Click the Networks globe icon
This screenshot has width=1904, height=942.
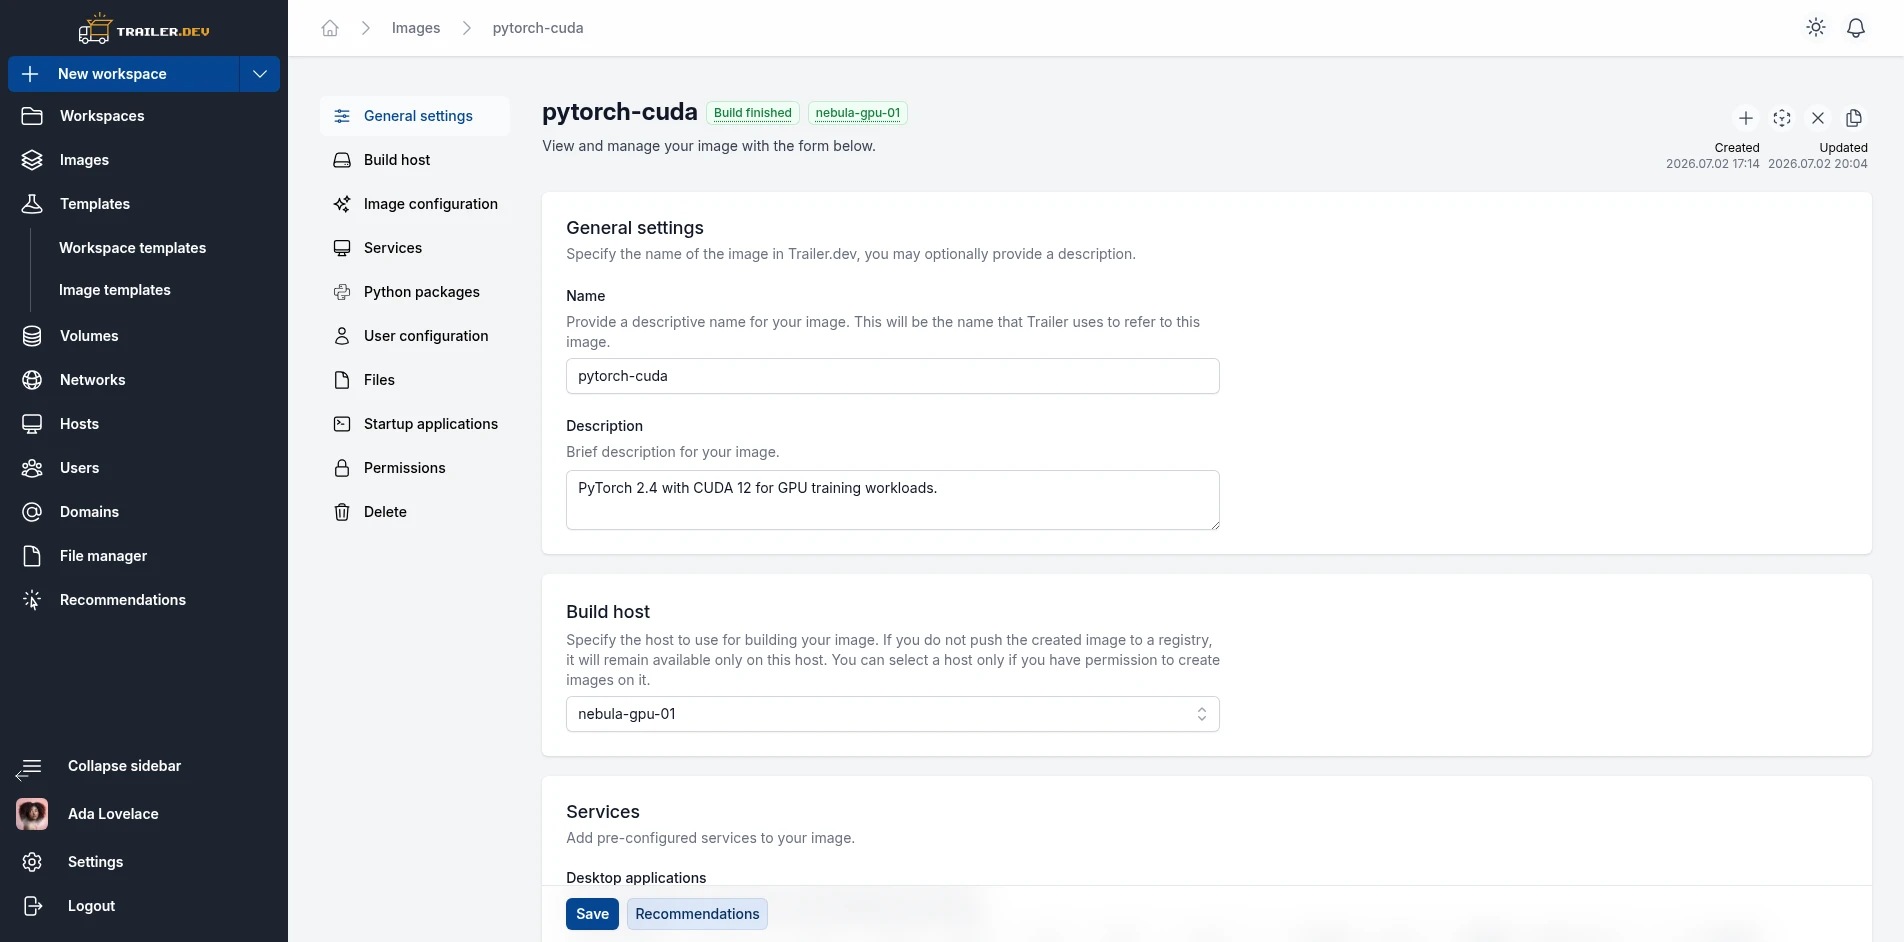point(32,380)
